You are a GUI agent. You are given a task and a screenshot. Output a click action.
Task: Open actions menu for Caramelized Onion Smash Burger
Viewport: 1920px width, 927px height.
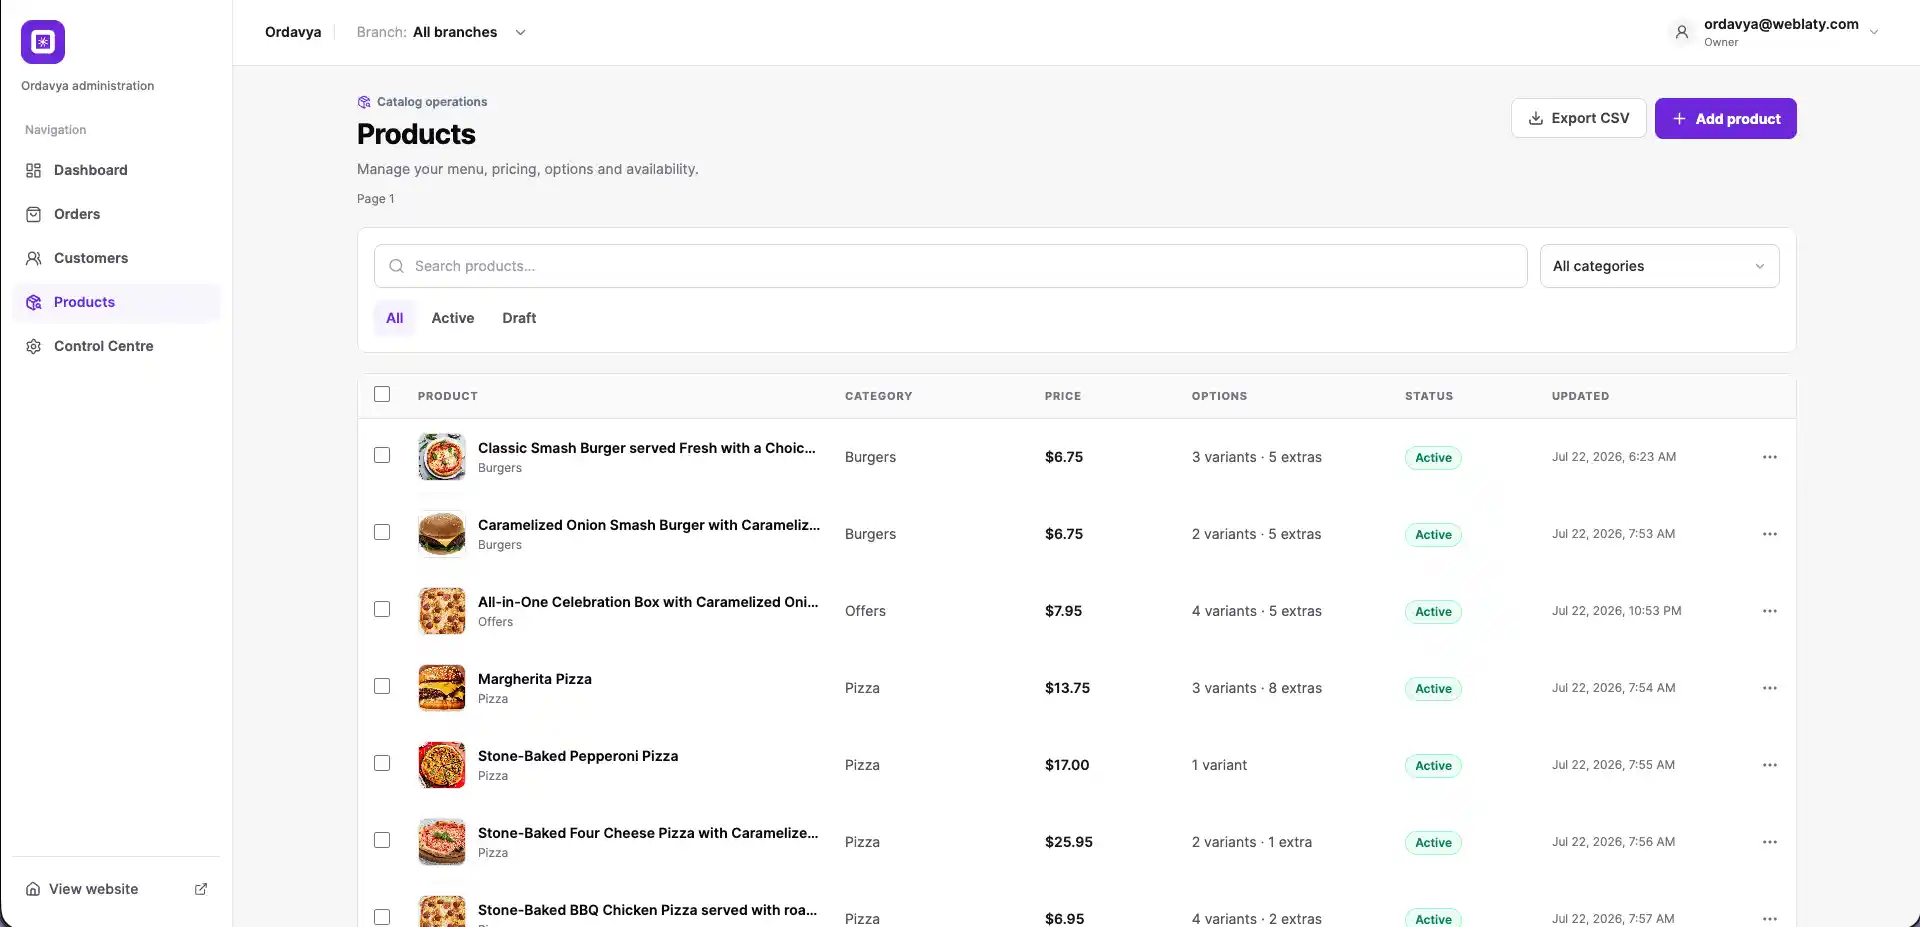coord(1770,534)
